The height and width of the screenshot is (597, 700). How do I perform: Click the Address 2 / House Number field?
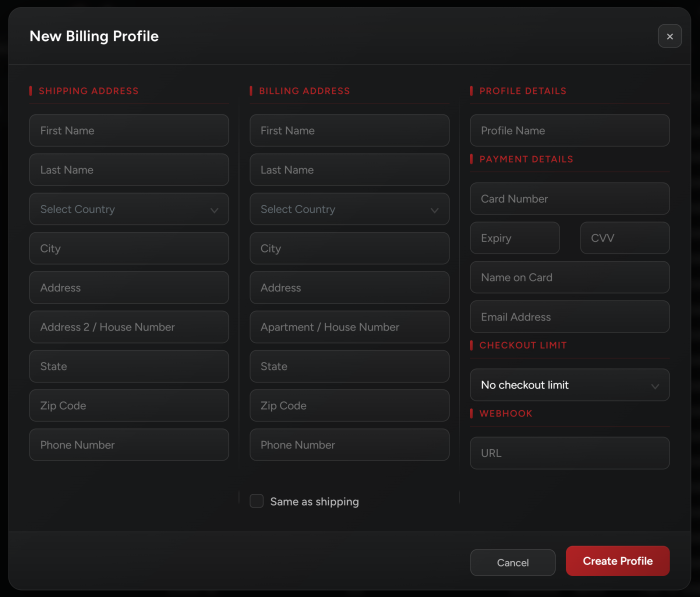coord(129,327)
